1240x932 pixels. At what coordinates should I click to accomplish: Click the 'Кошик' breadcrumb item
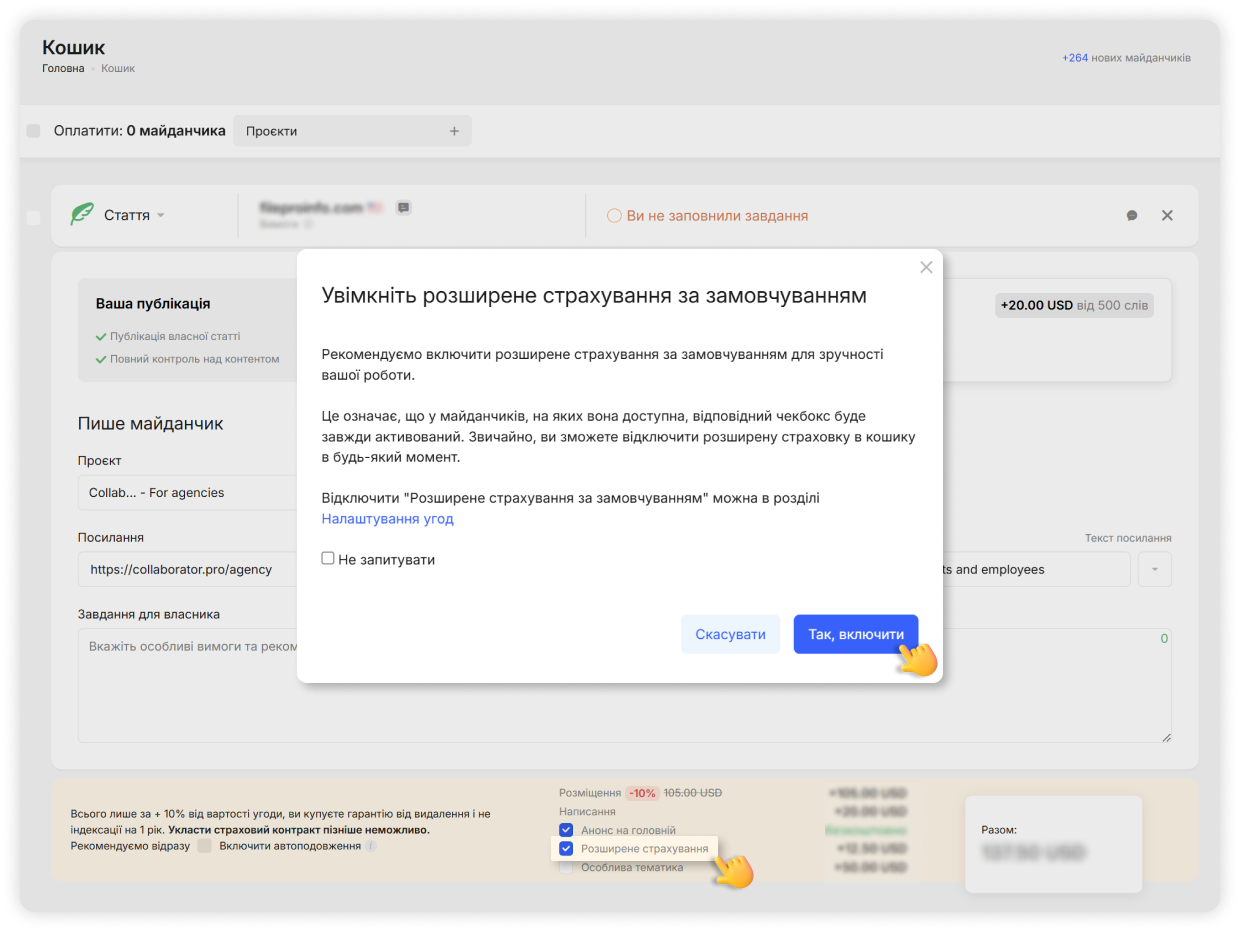[x=118, y=68]
